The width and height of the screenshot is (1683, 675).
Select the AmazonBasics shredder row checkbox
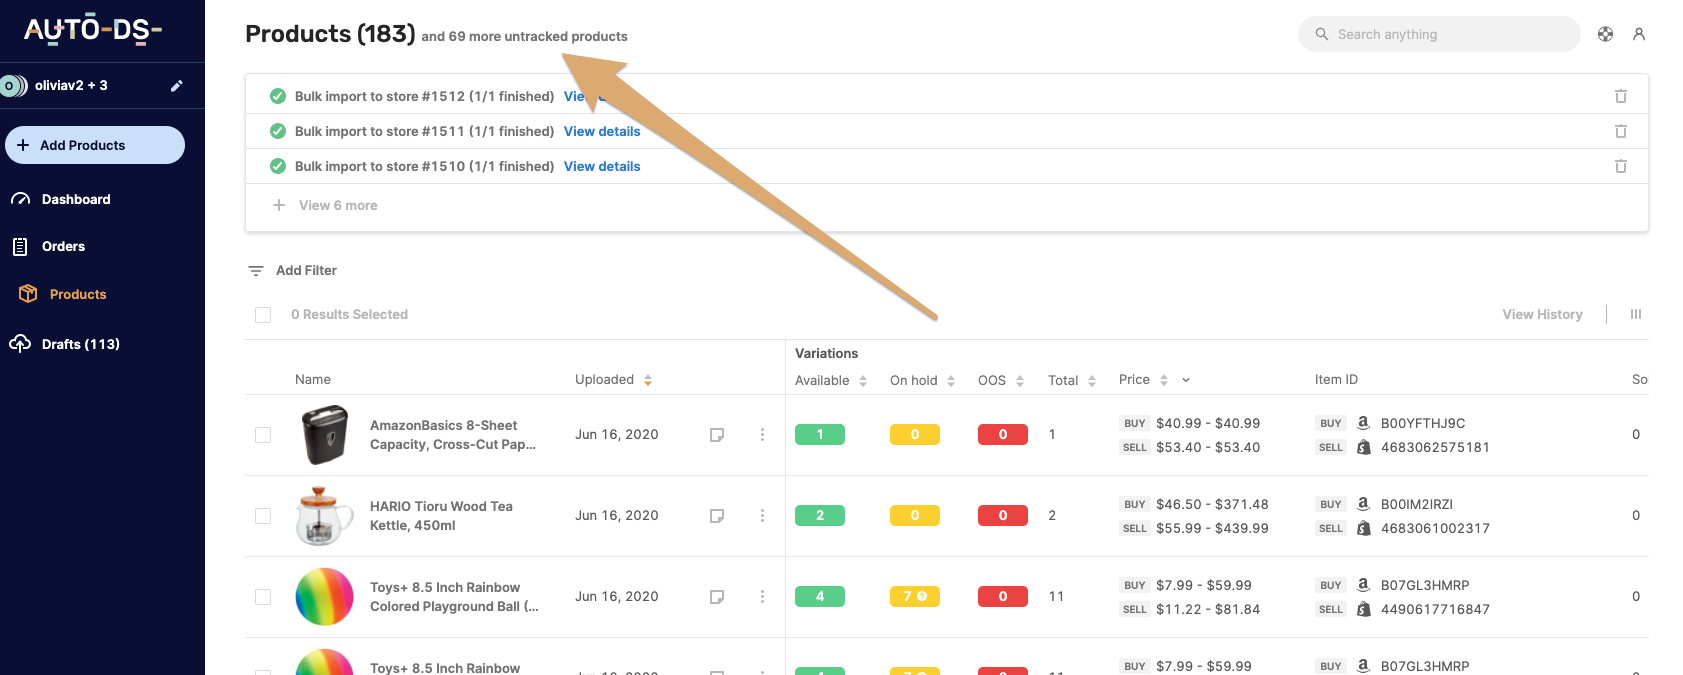(x=263, y=435)
